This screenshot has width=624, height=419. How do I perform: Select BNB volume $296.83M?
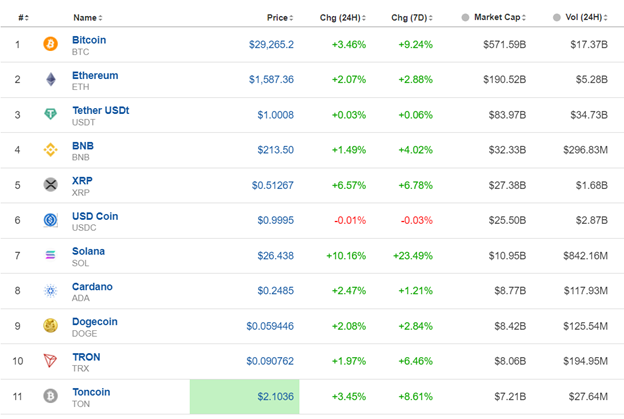click(x=585, y=150)
